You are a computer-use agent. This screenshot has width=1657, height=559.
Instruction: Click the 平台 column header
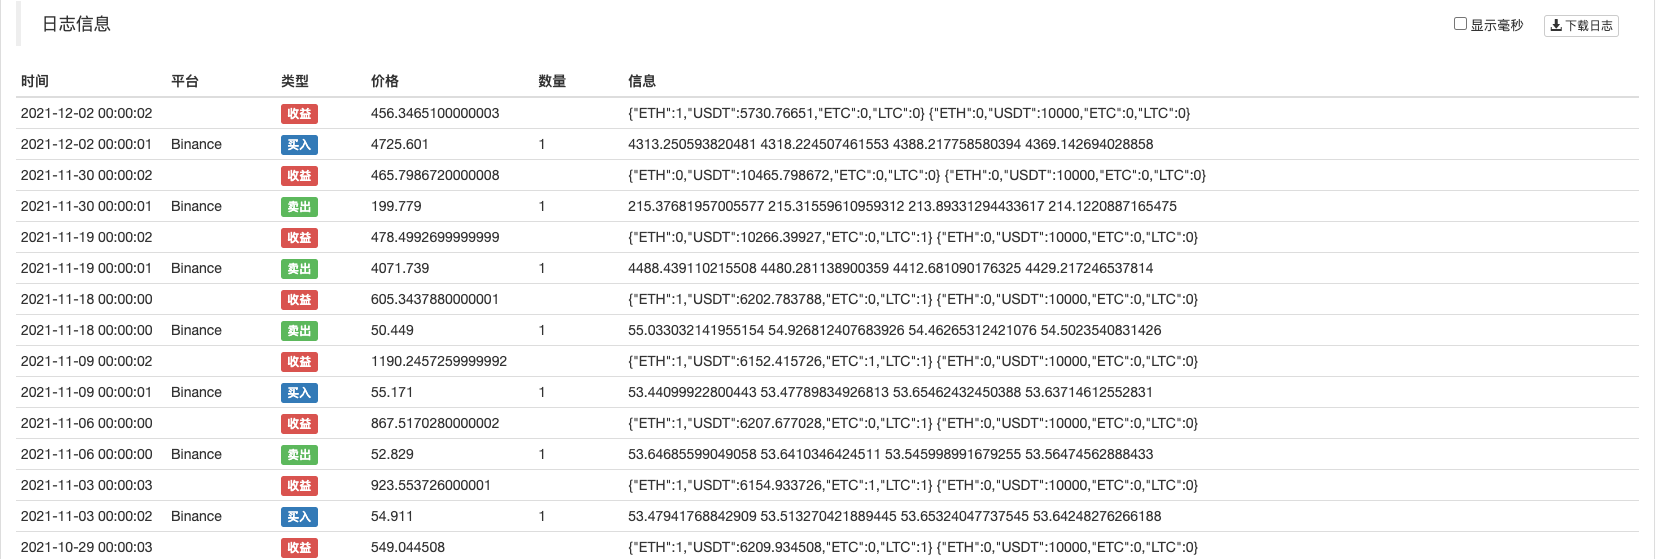tap(185, 81)
